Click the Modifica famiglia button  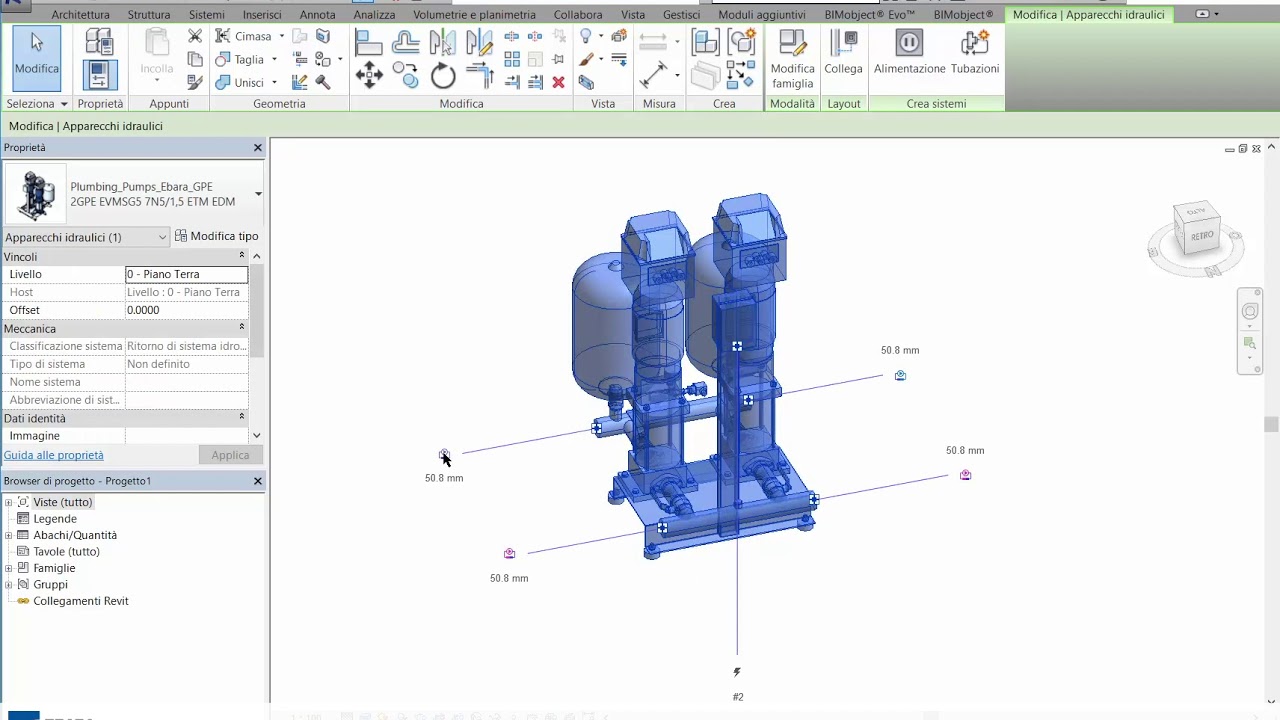point(793,58)
